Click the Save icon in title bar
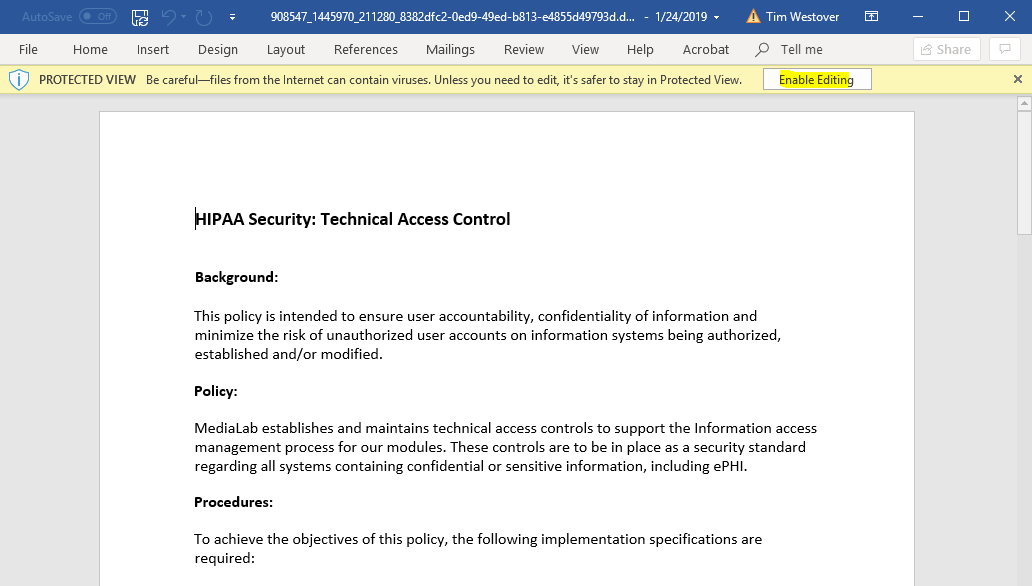This screenshot has height=586, width=1032. pyautogui.click(x=140, y=17)
